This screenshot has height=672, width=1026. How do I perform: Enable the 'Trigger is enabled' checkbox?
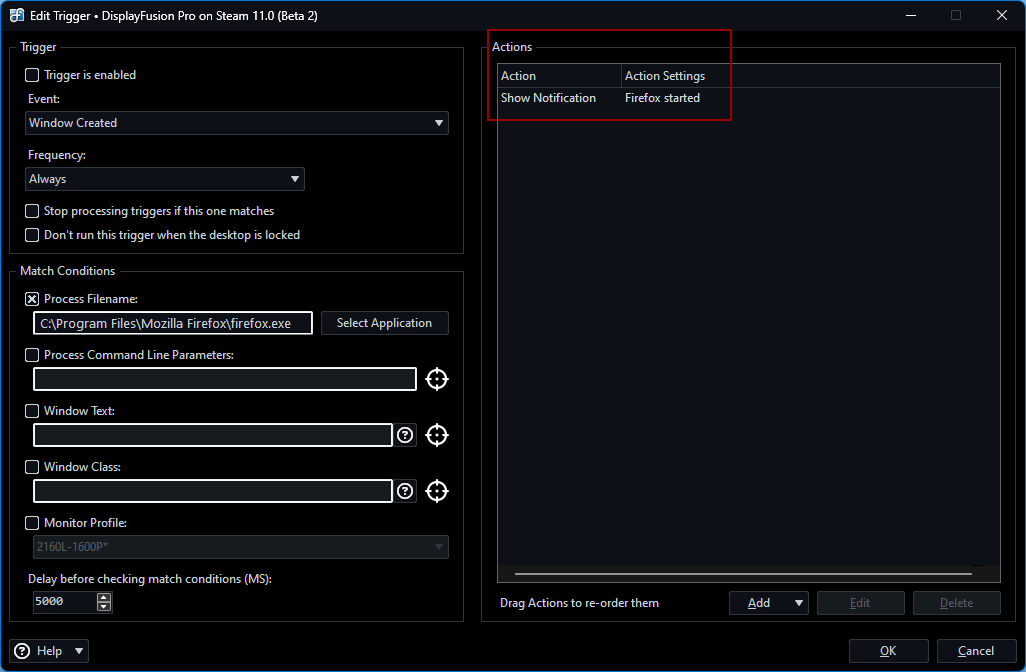[33, 75]
